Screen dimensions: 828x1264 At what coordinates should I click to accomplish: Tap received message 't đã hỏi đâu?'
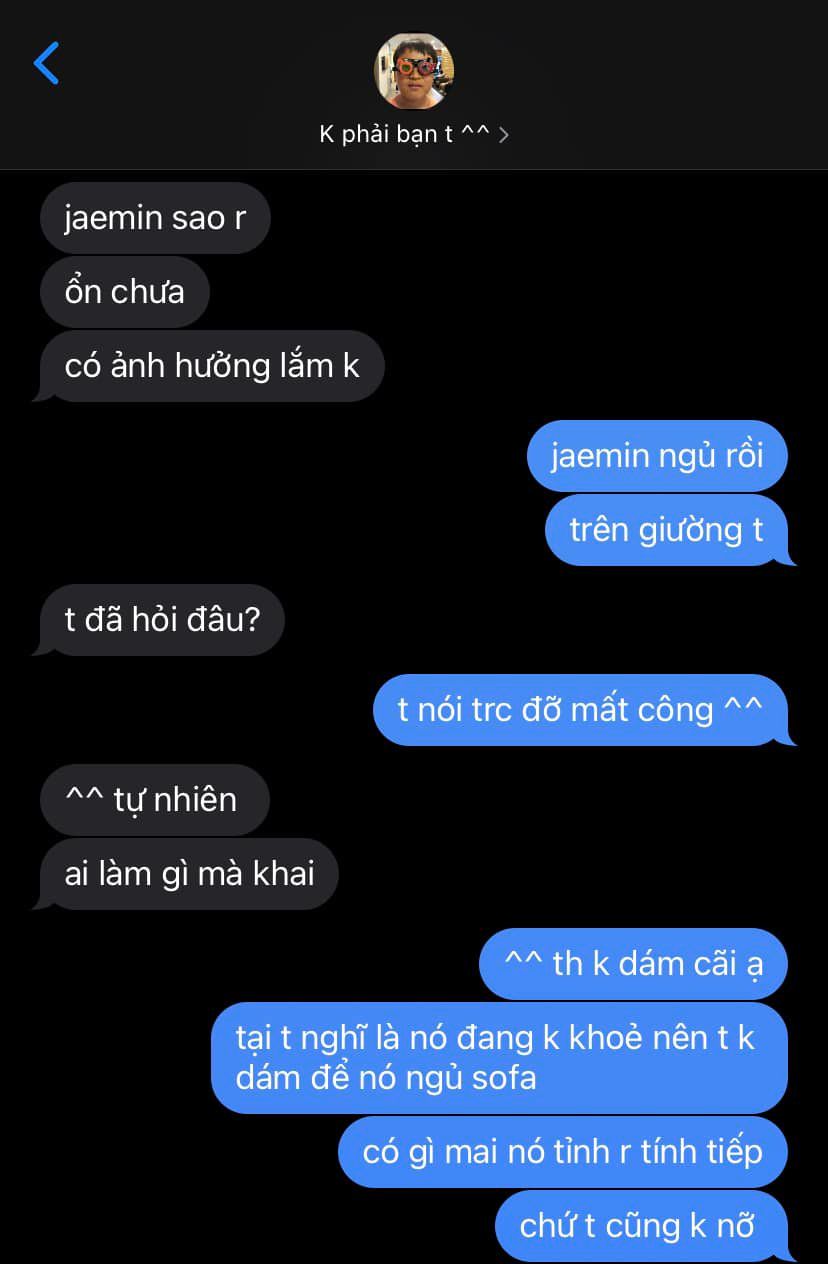pos(160,620)
